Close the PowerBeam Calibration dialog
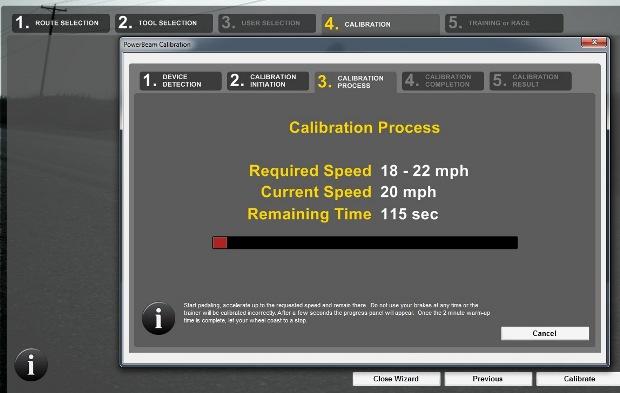Image resolution: width=620 pixels, height=393 pixels. (x=594, y=42)
